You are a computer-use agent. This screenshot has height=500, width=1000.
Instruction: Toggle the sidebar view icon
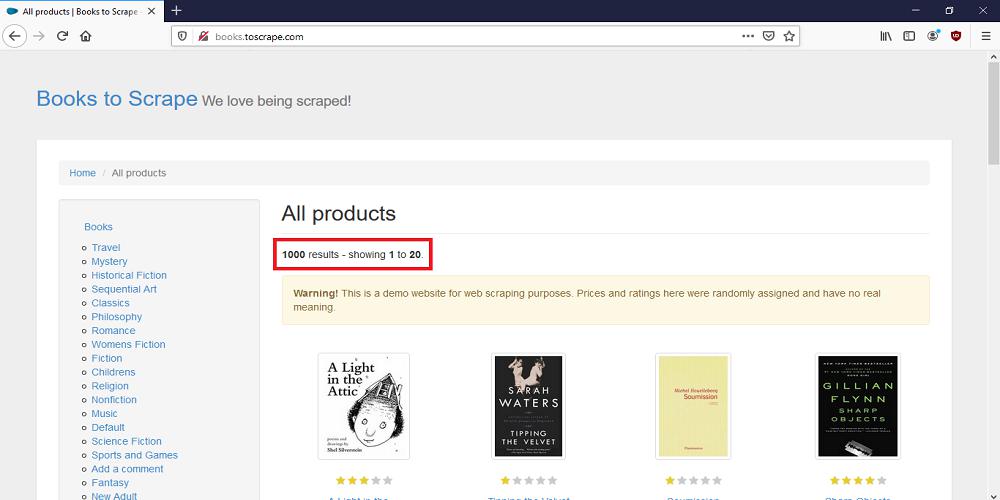pos(909,36)
